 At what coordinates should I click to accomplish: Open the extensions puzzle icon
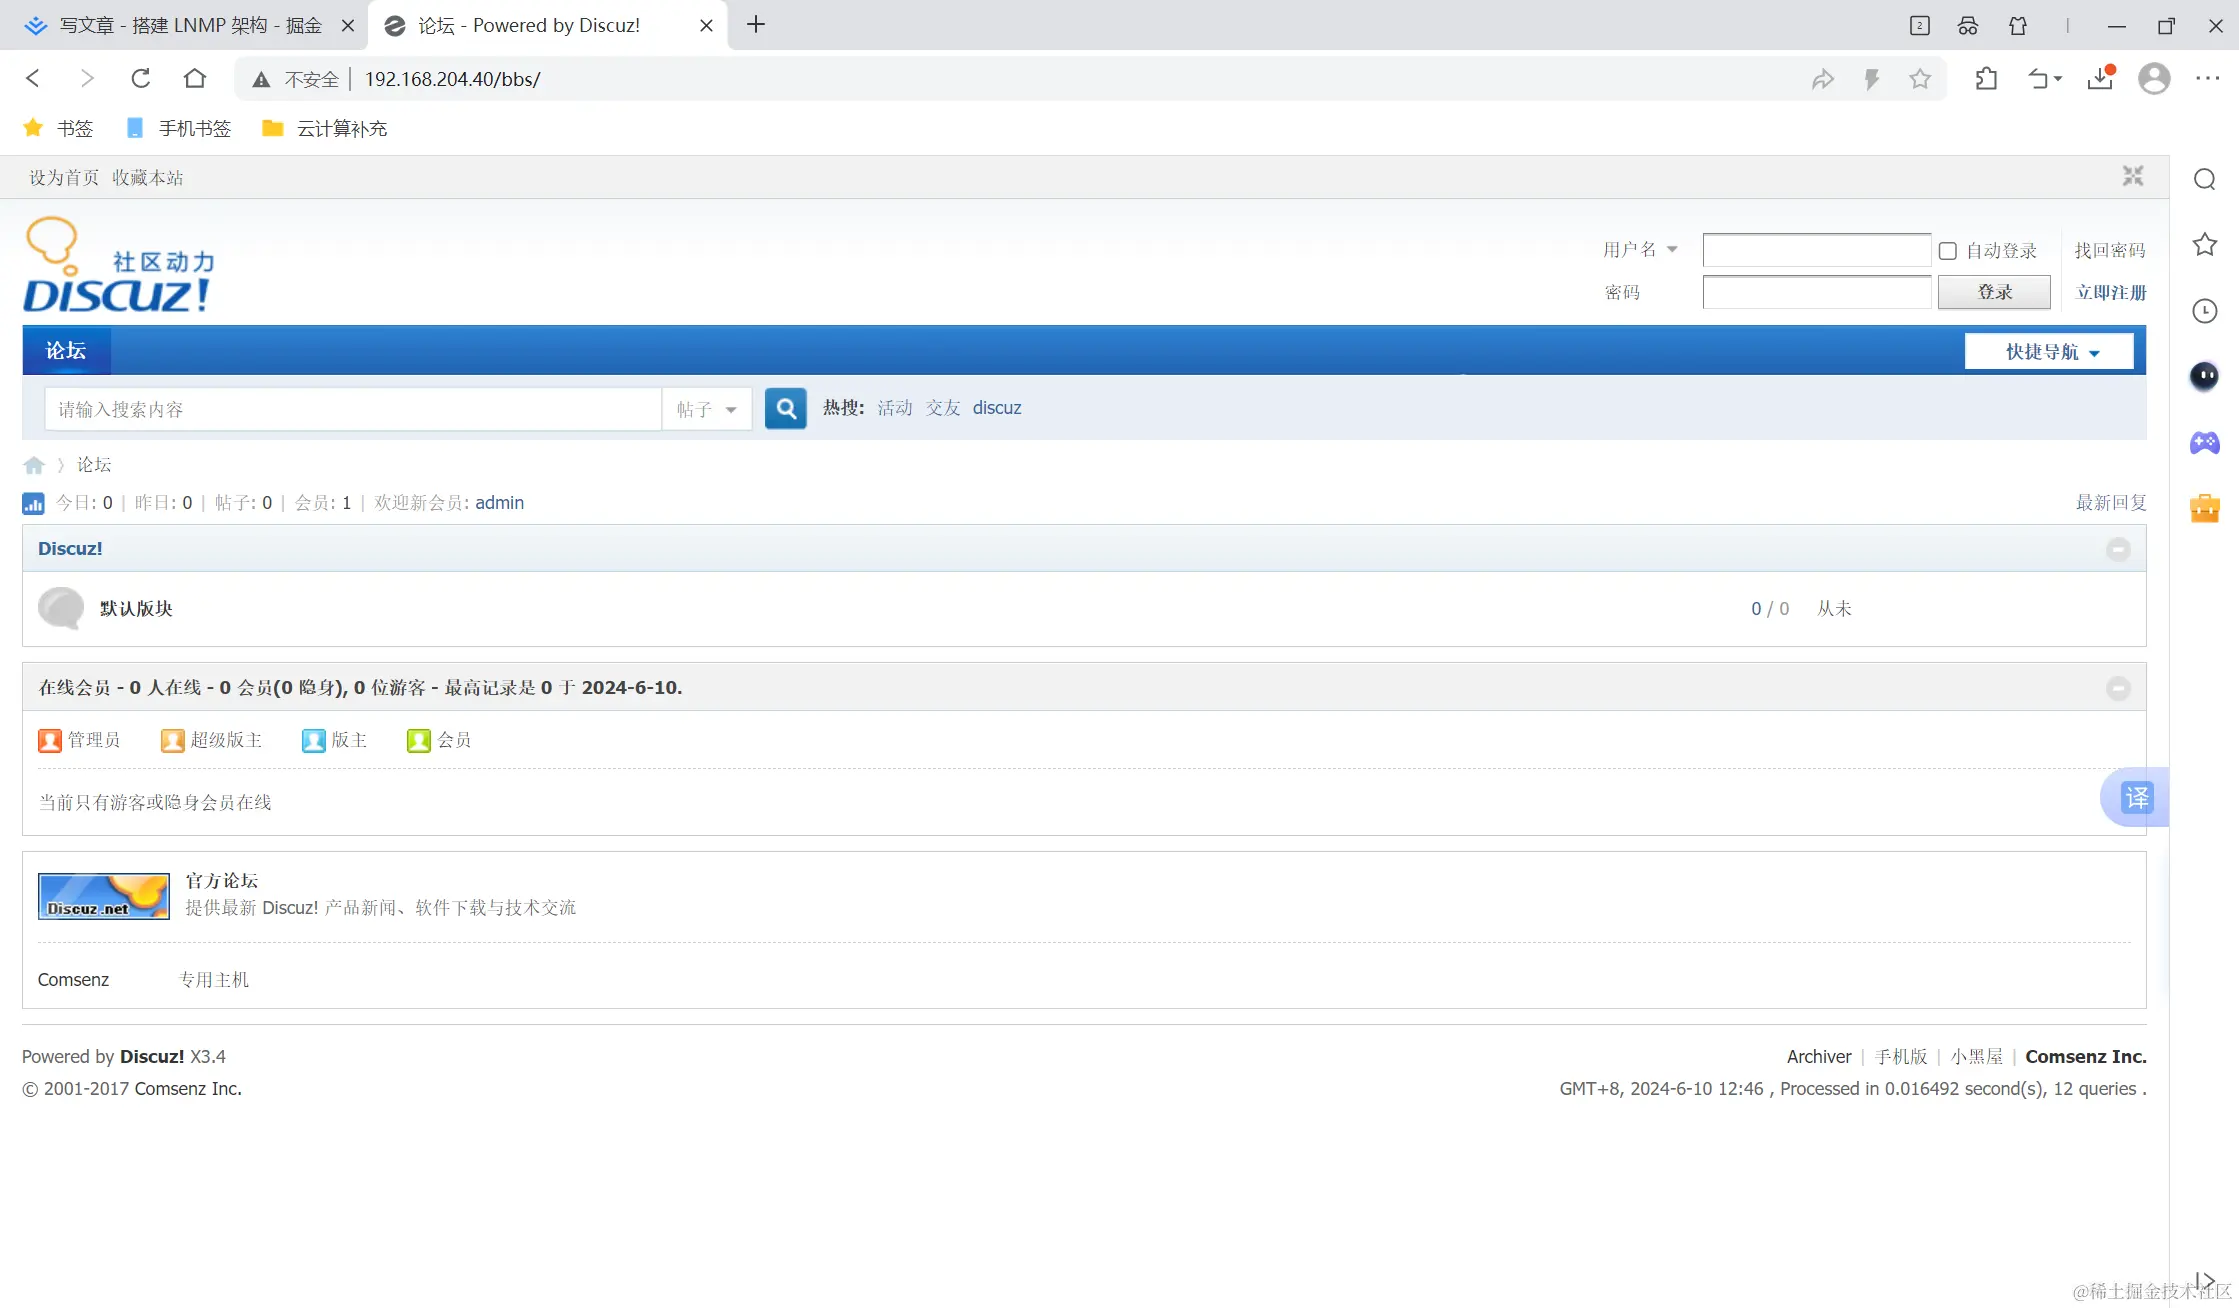1987,80
